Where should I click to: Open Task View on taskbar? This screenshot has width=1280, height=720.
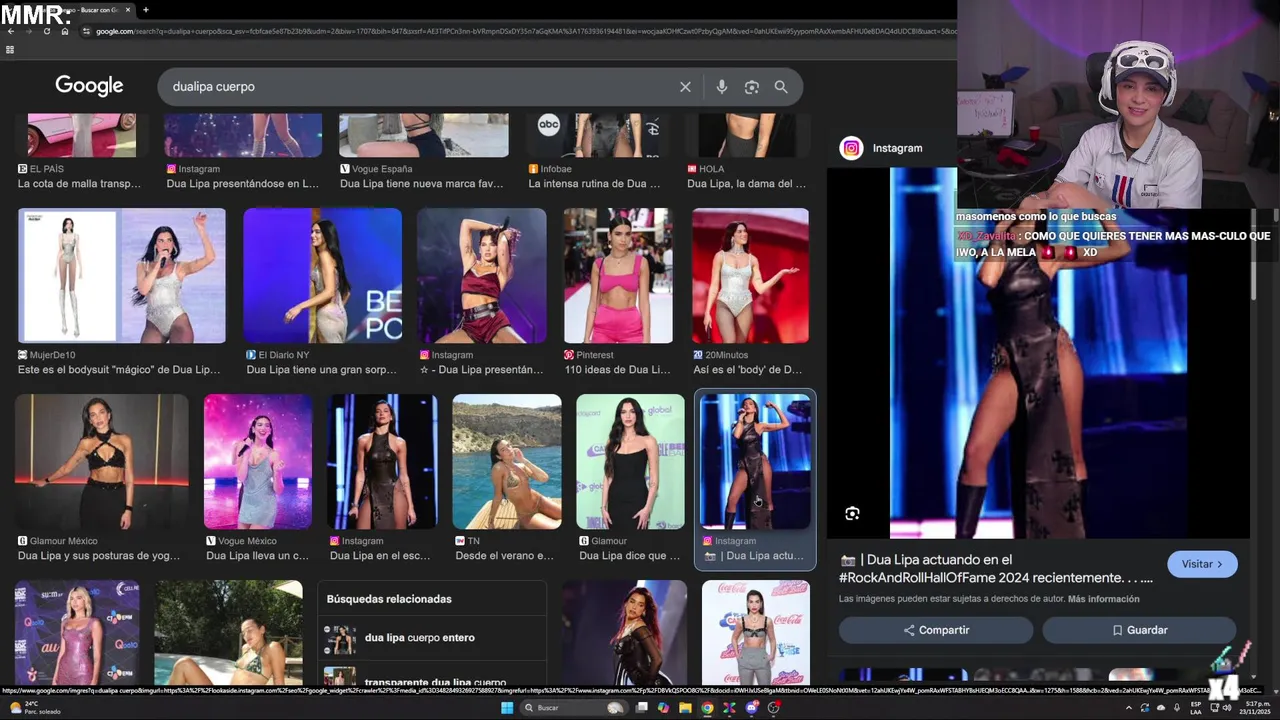[x=641, y=708]
